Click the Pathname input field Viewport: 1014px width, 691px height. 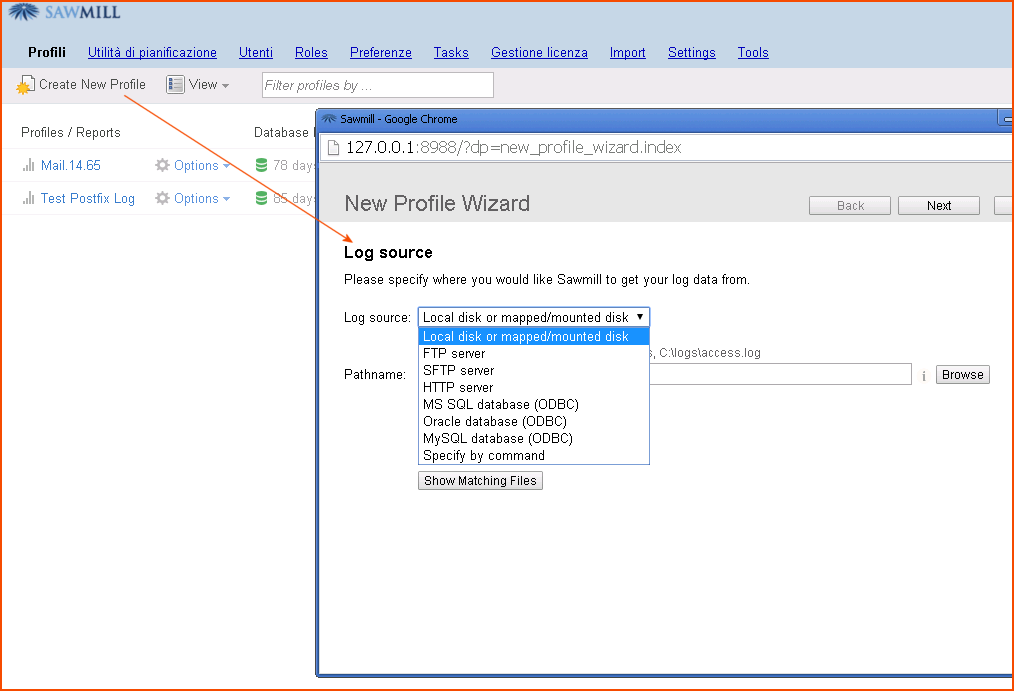coord(780,374)
